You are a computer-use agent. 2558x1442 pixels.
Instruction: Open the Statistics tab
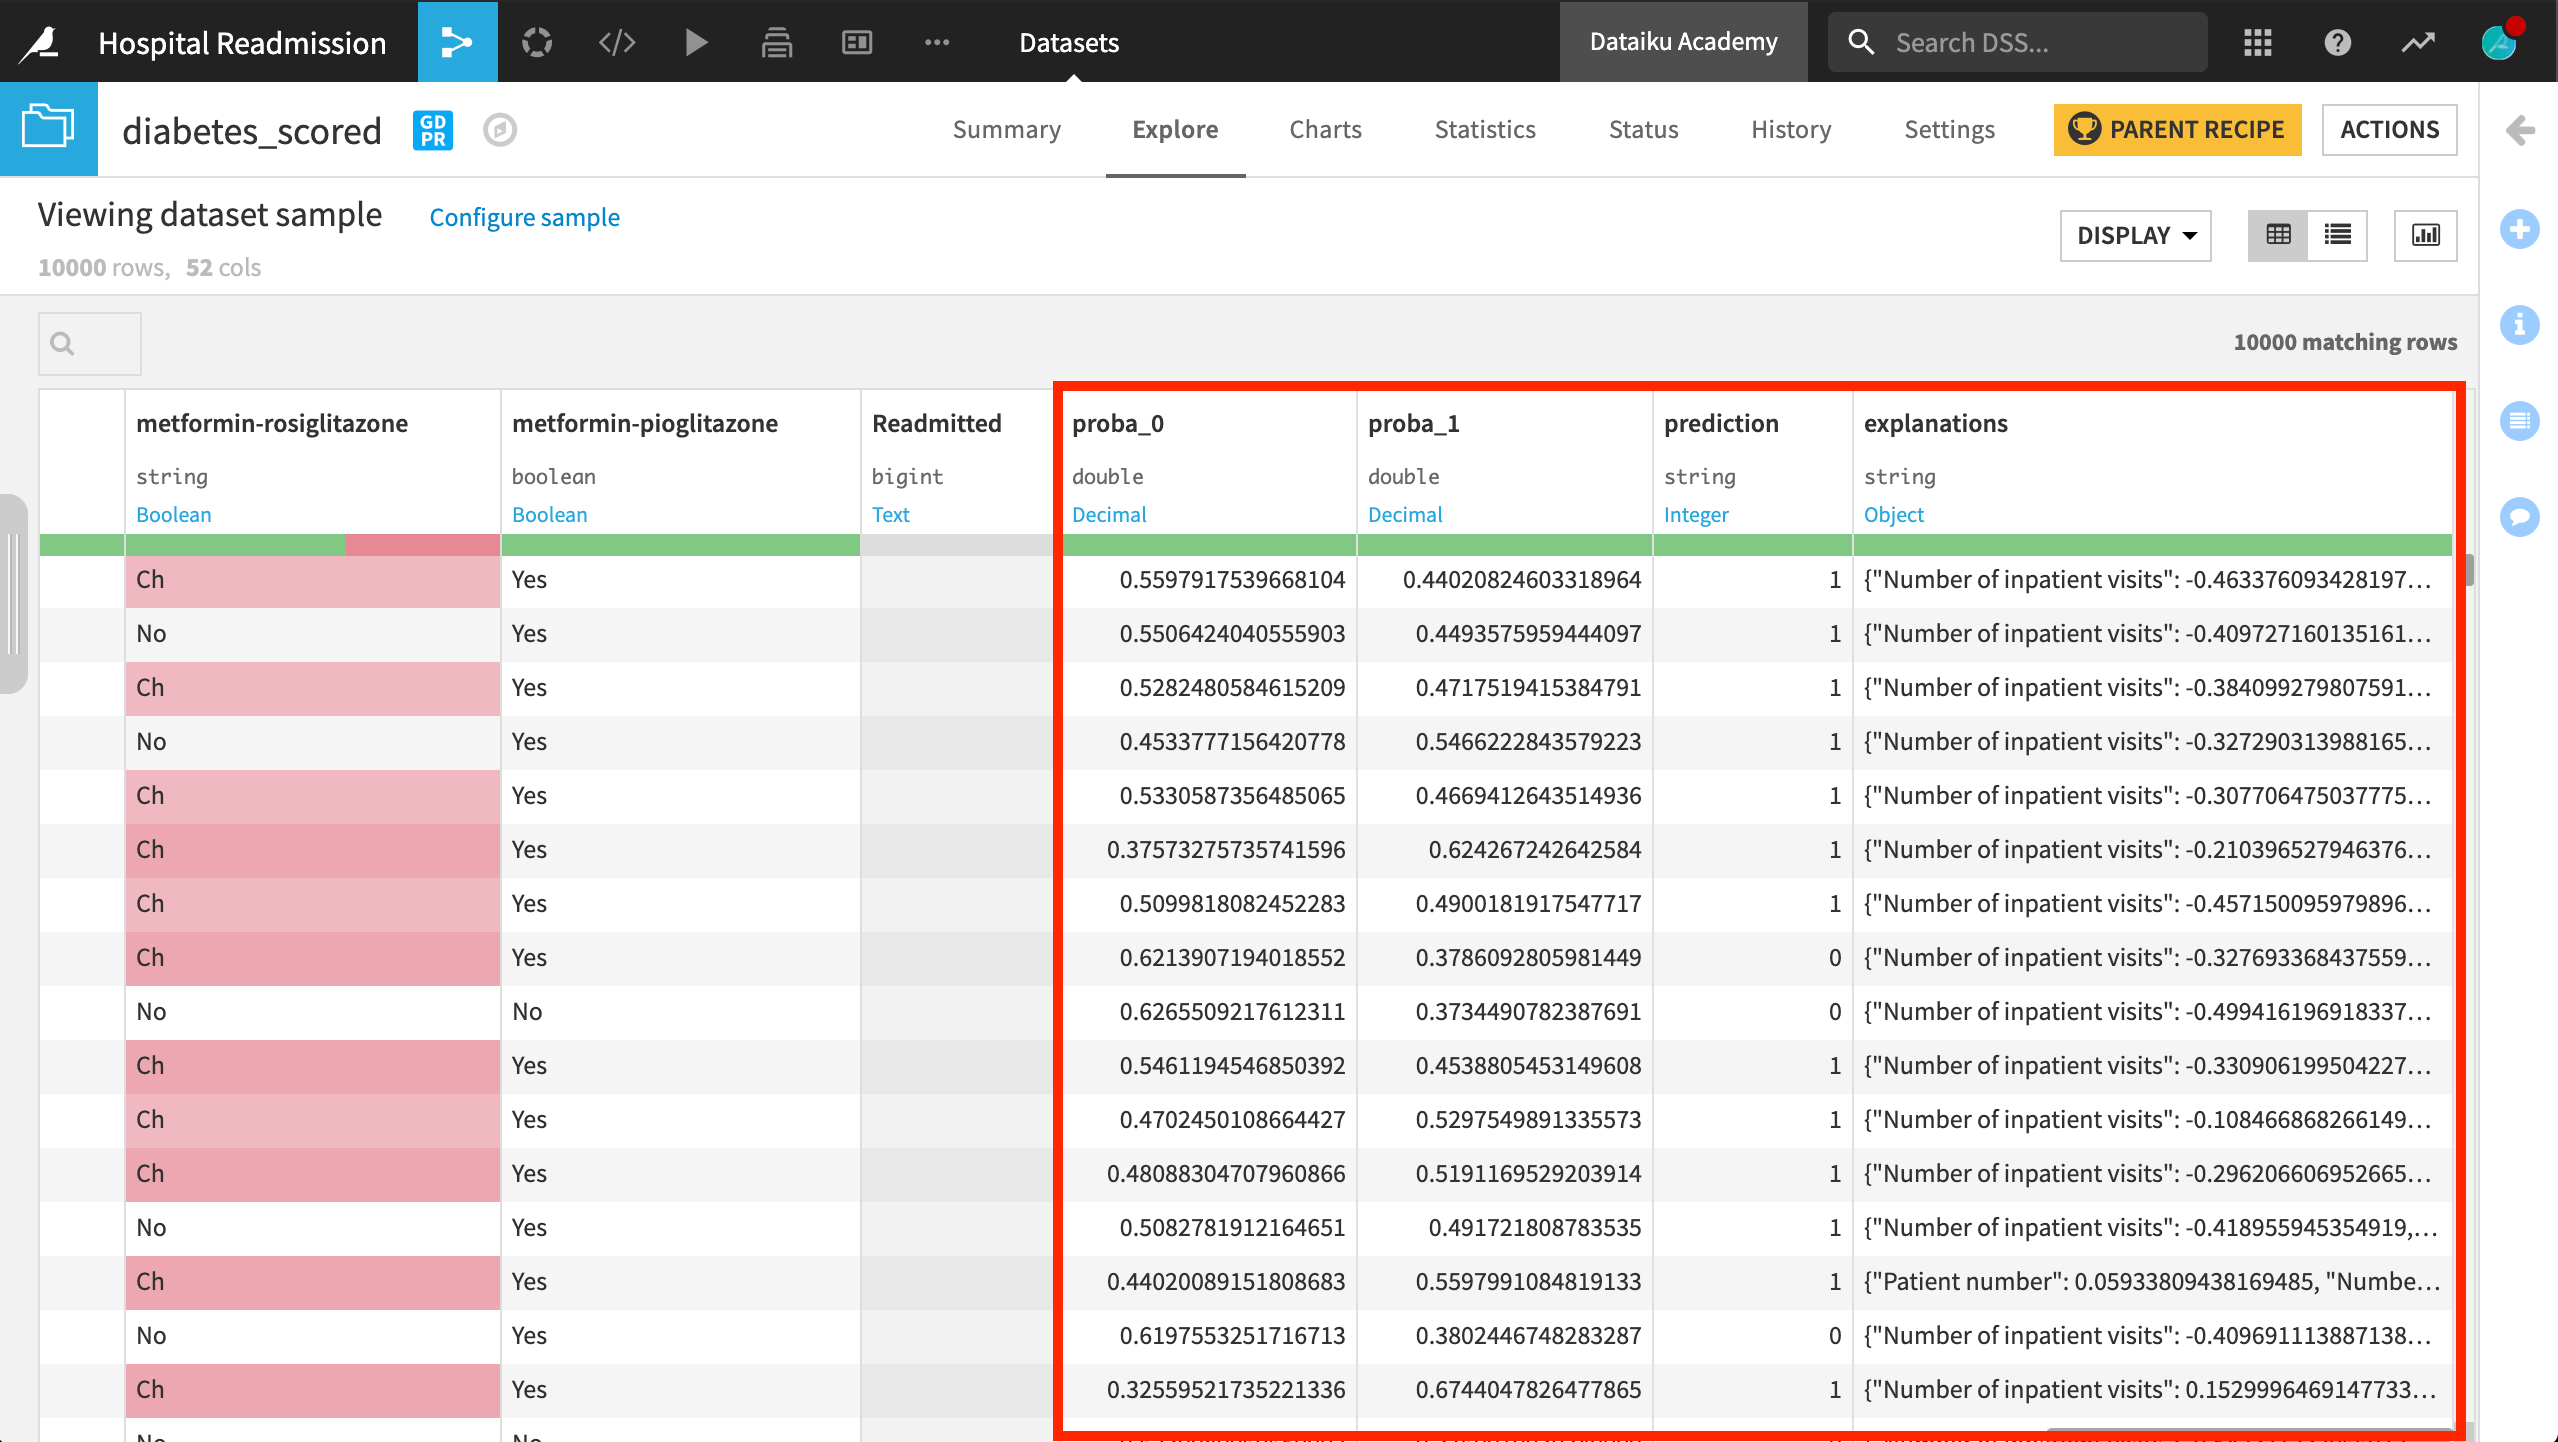point(1484,129)
